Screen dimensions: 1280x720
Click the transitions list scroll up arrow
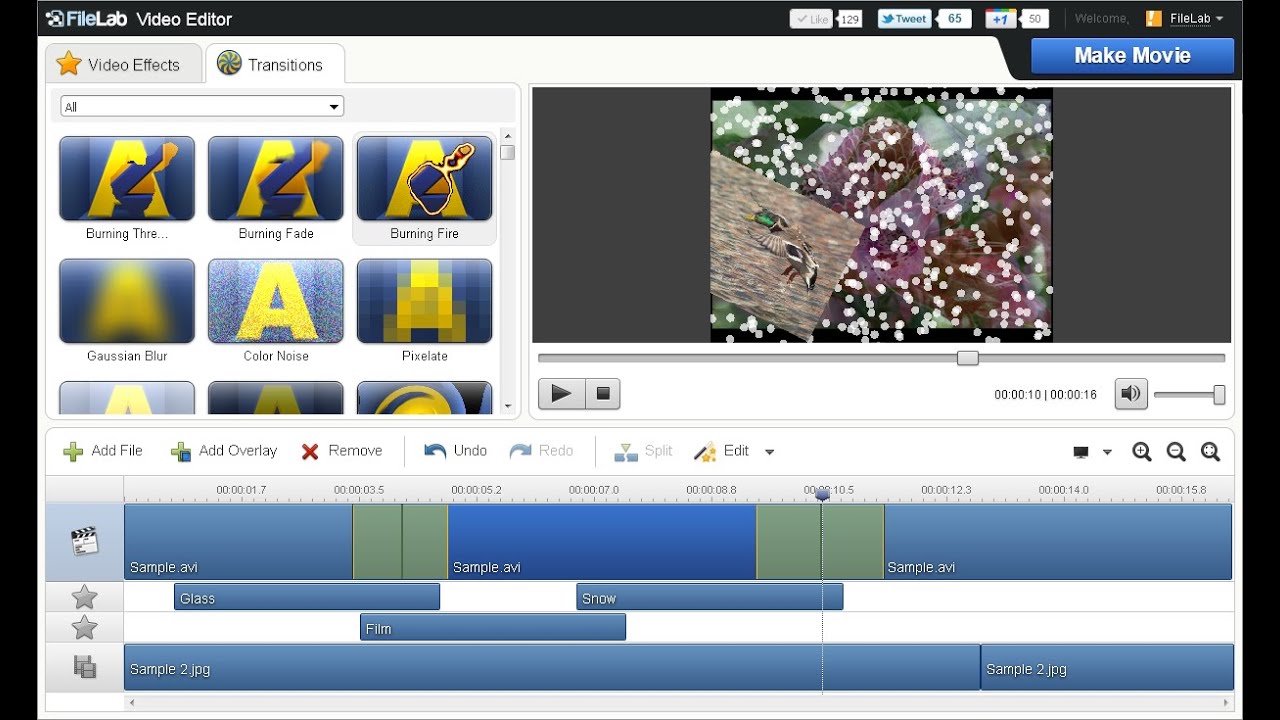click(x=508, y=136)
